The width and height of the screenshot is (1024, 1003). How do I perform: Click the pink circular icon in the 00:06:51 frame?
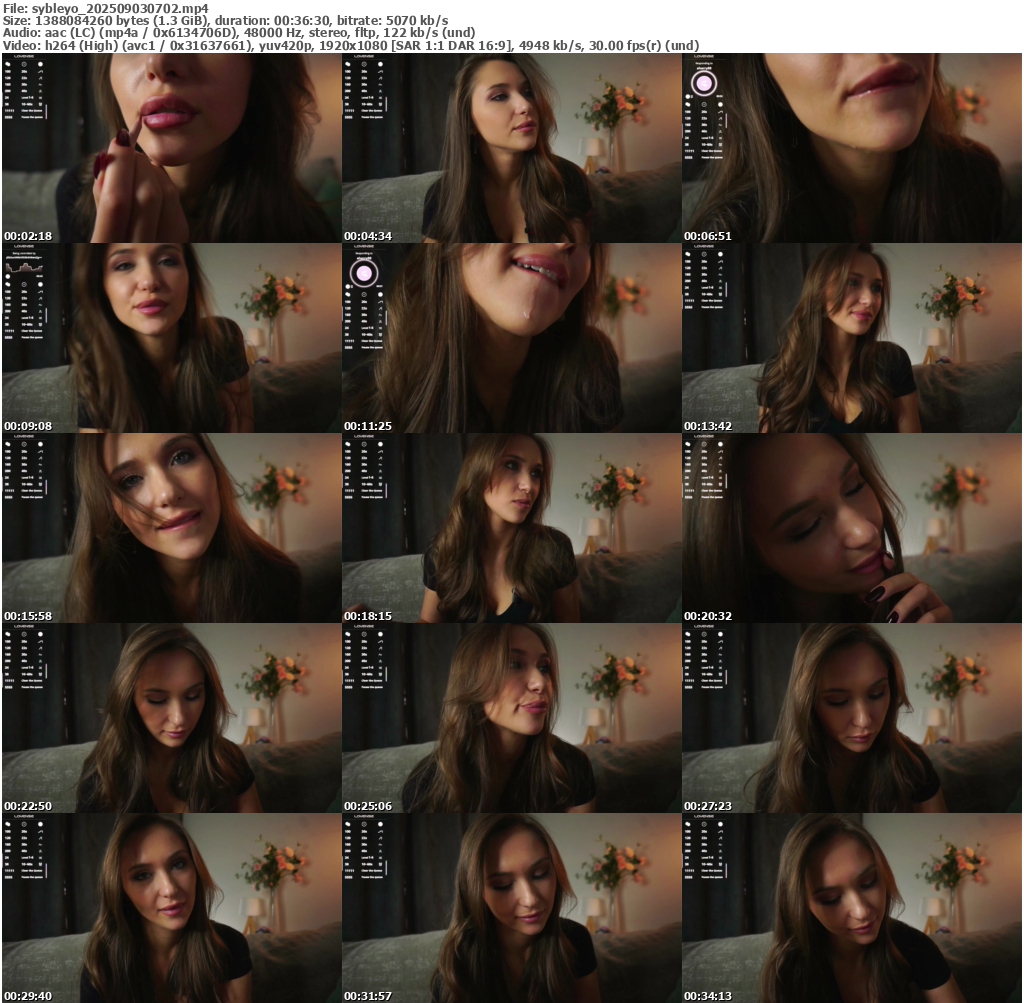tap(703, 83)
